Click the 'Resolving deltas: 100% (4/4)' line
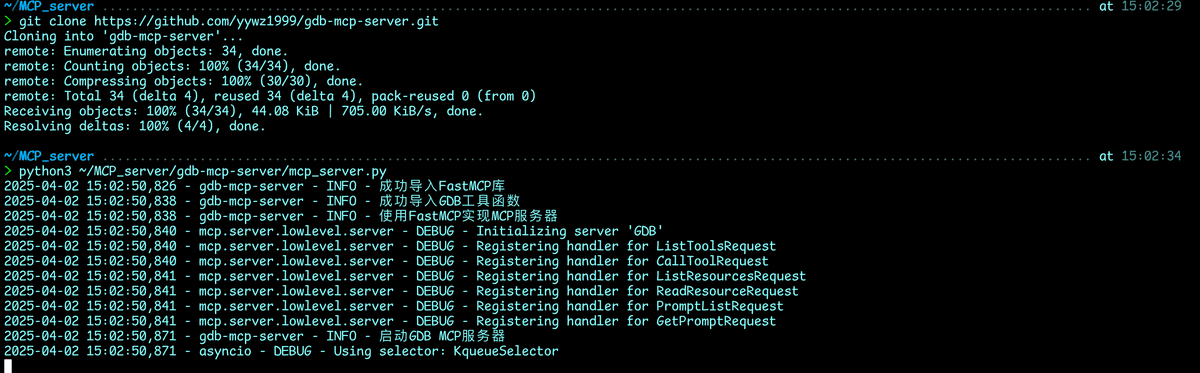This screenshot has height=373, width=1200. (135, 126)
